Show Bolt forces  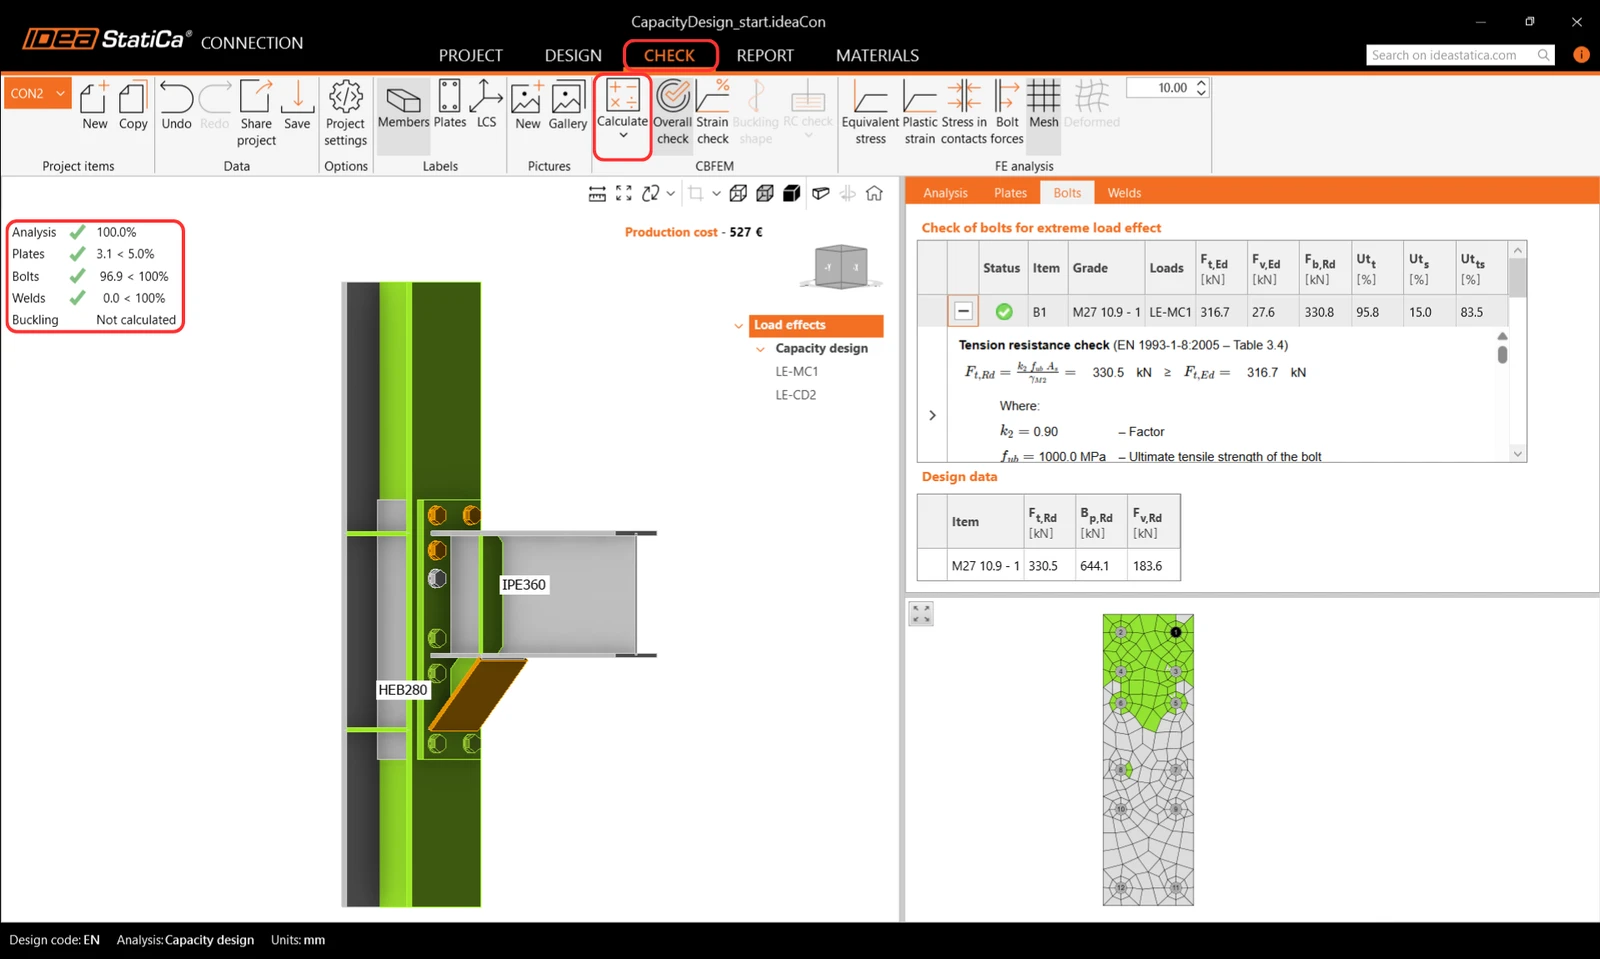pyautogui.click(x=1007, y=114)
